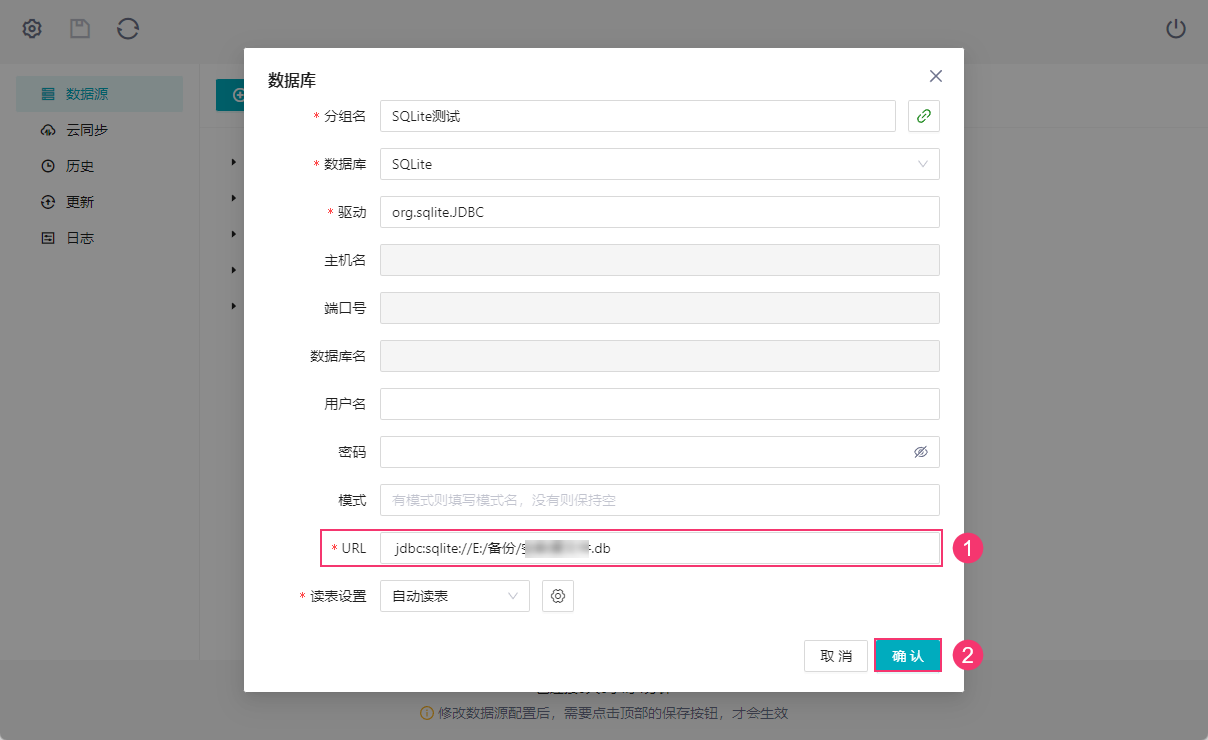Screen dimensions: 1208x740
Task: Select 更新 in the sidebar
Action: pos(99,202)
